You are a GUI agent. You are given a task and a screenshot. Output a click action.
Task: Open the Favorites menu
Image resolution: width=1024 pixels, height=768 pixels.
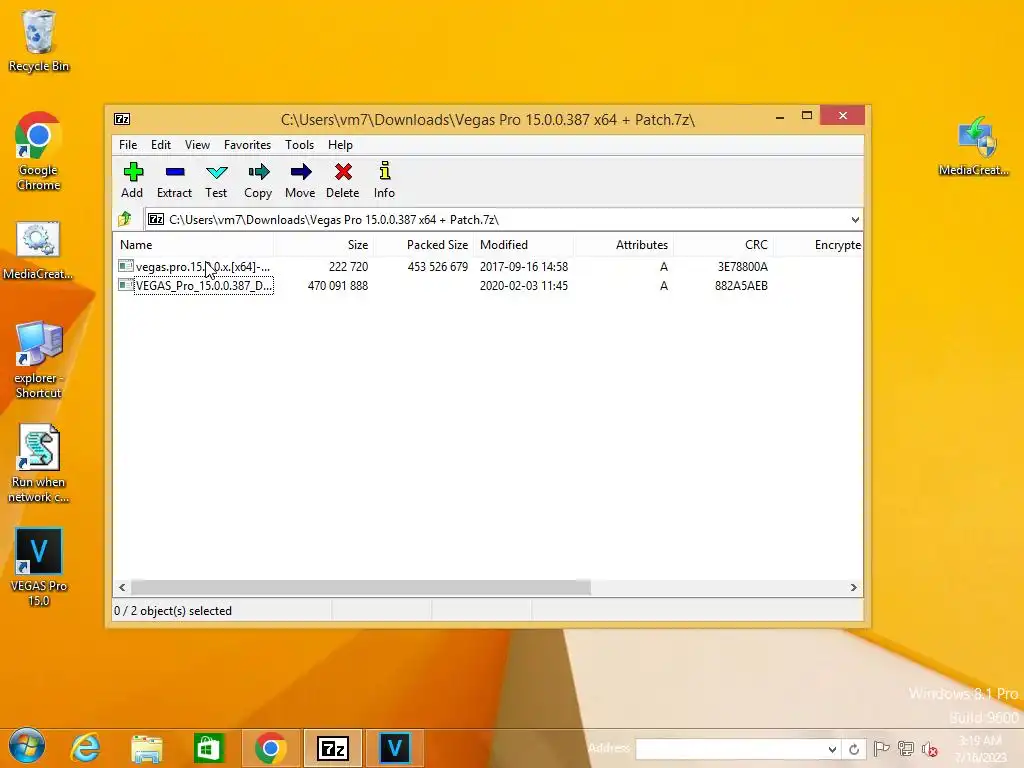click(x=248, y=145)
